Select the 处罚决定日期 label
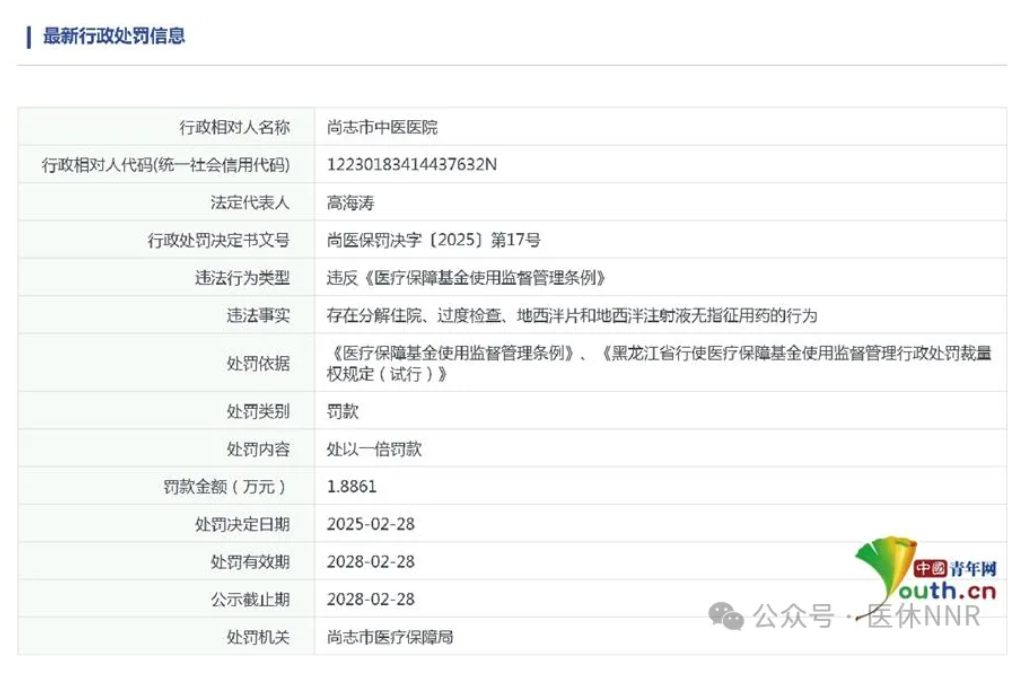This screenshot has width=1035, height=673. click(x=242, y=525)
